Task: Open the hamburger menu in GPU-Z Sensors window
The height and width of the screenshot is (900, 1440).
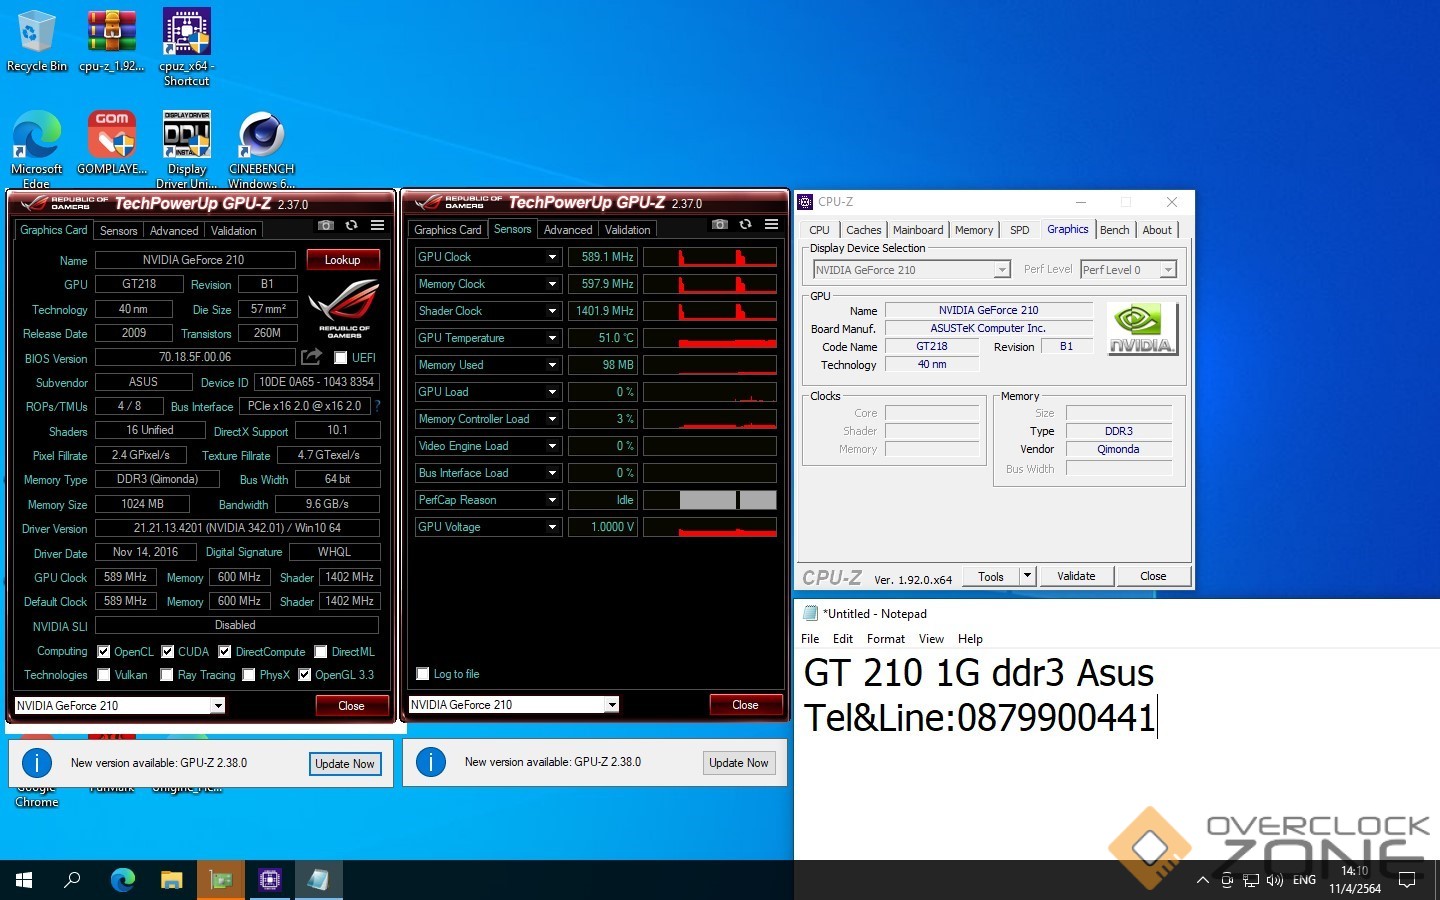Action: click(x=771, y=225)
